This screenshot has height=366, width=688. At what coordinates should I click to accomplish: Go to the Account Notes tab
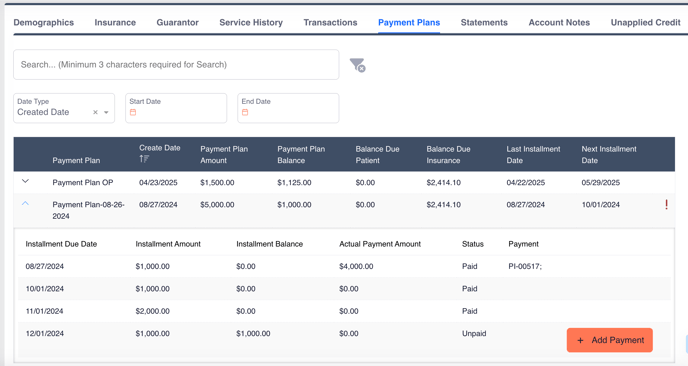559,22
